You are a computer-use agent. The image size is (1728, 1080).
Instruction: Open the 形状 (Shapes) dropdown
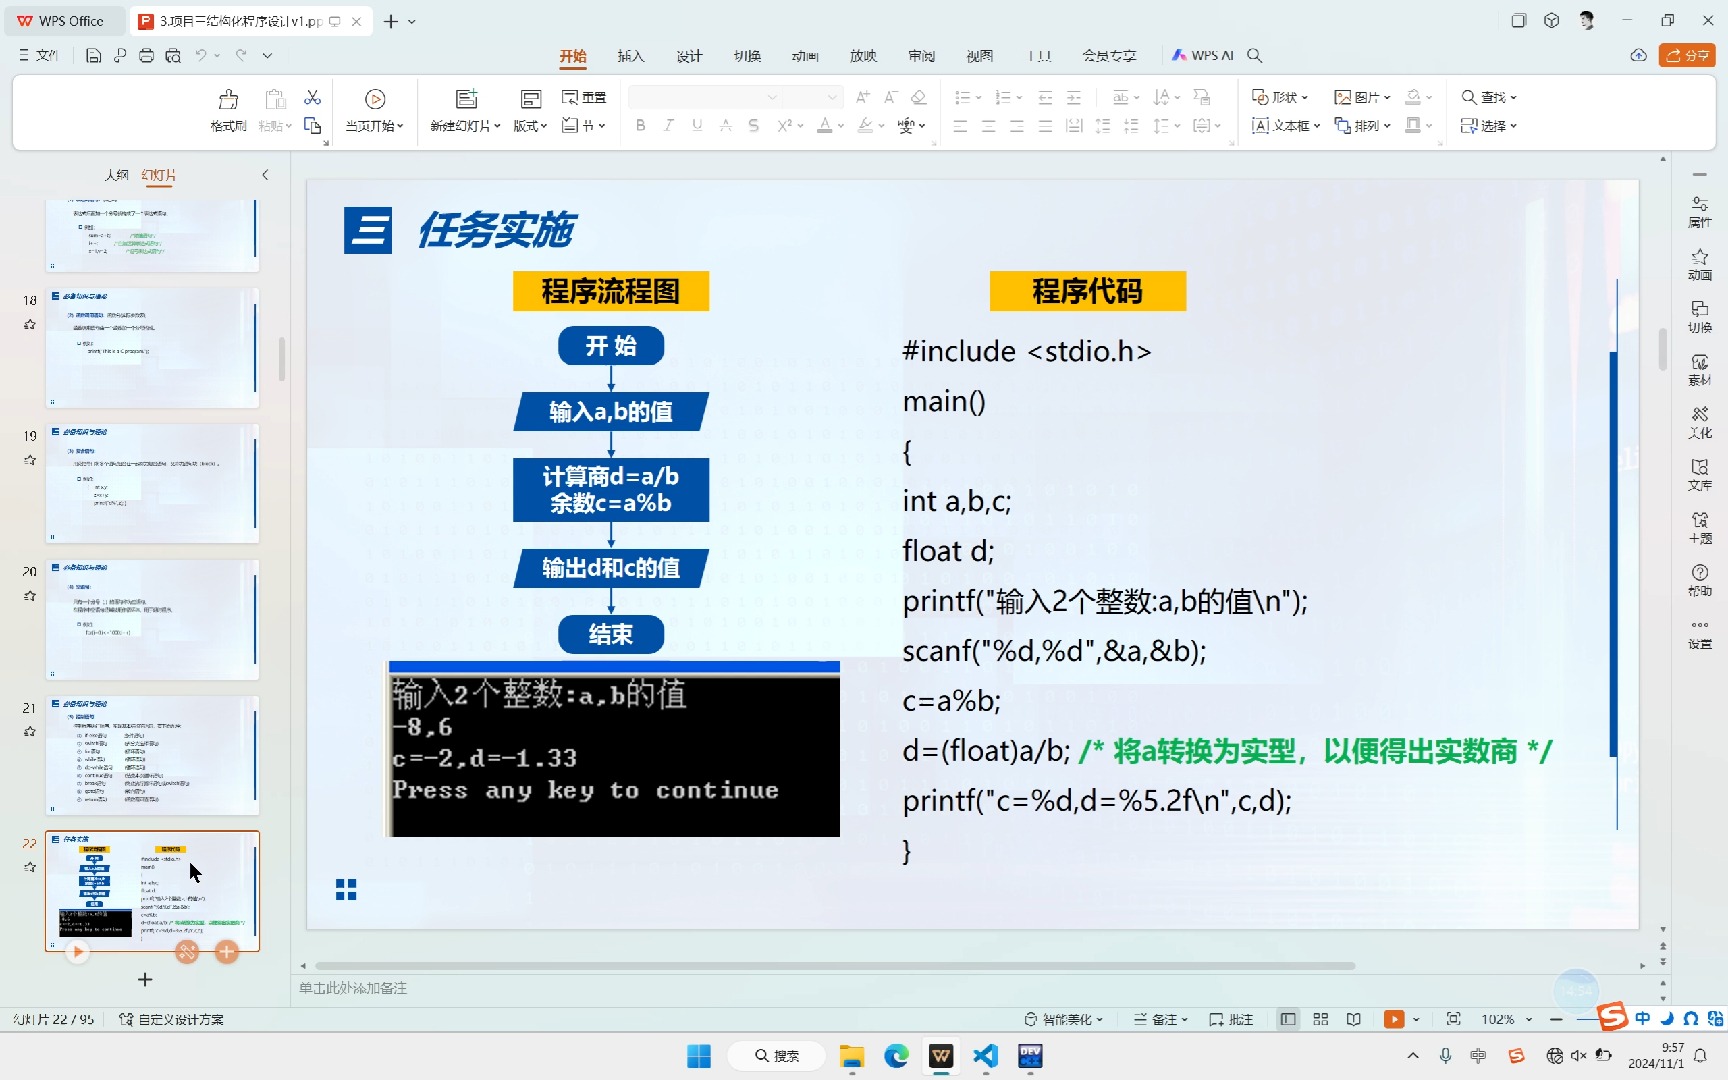click(1281, 96)
